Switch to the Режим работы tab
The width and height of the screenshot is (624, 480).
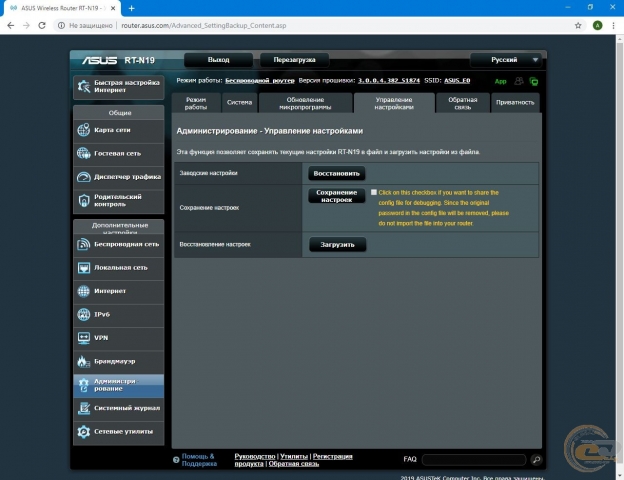pos(196,103)
